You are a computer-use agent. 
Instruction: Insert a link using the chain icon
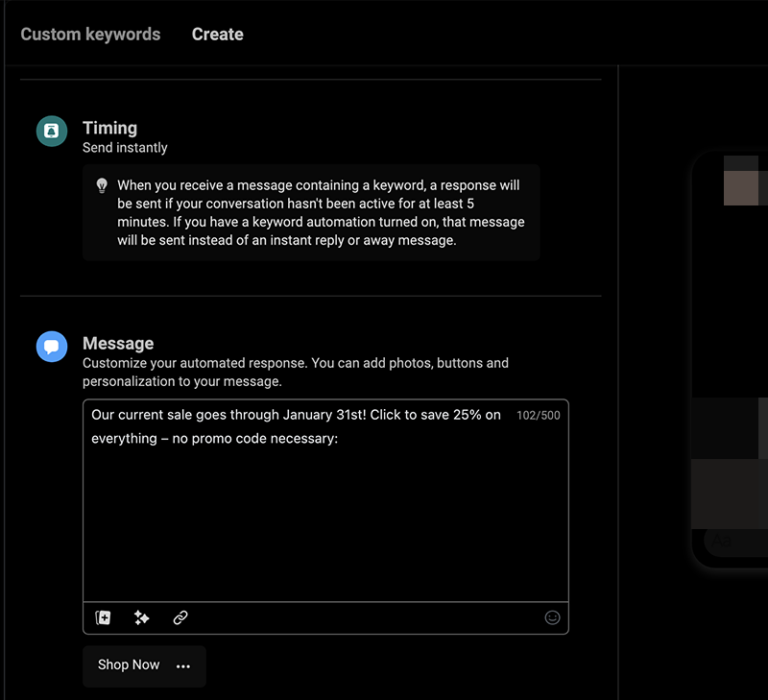[180, 618]
